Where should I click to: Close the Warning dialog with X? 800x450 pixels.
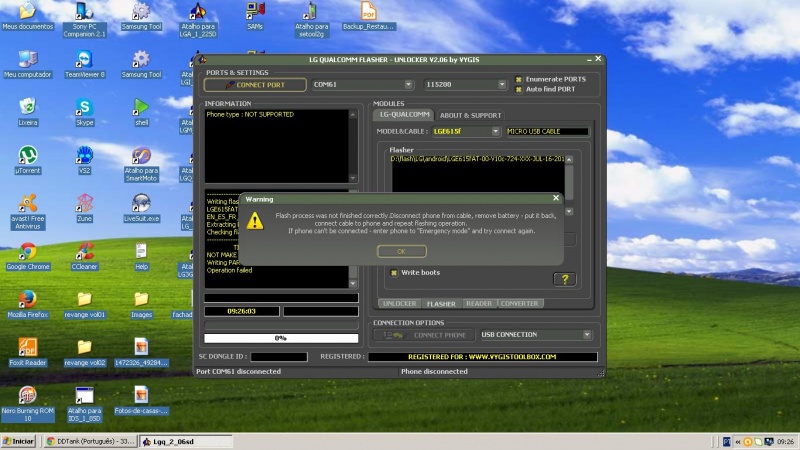(x=556, y=198)
